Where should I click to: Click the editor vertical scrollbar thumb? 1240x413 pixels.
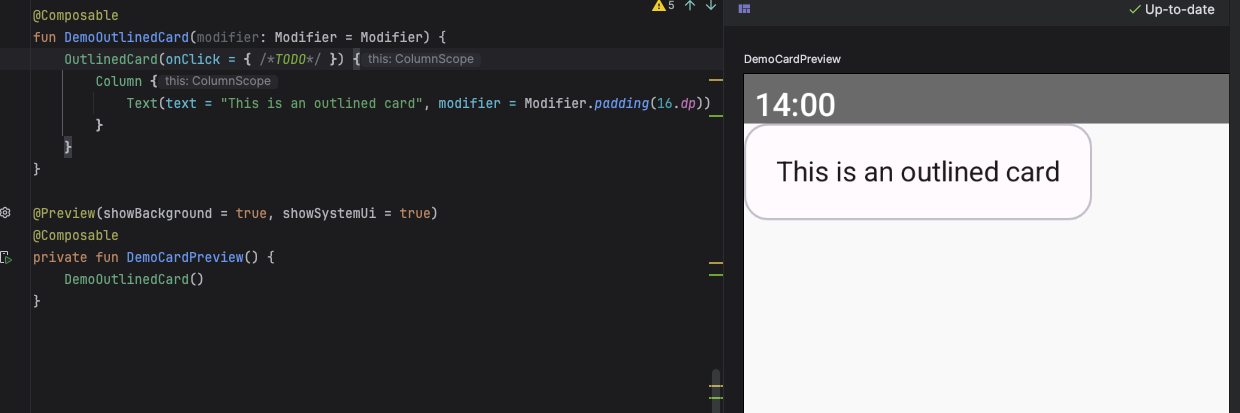(x=715, y=385)
